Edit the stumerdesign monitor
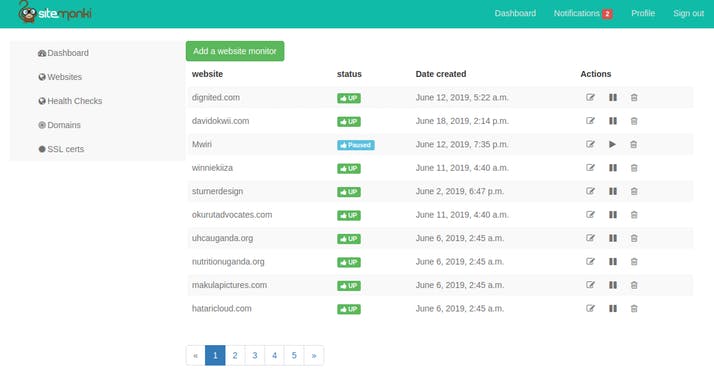 click(x=590, y=191)
